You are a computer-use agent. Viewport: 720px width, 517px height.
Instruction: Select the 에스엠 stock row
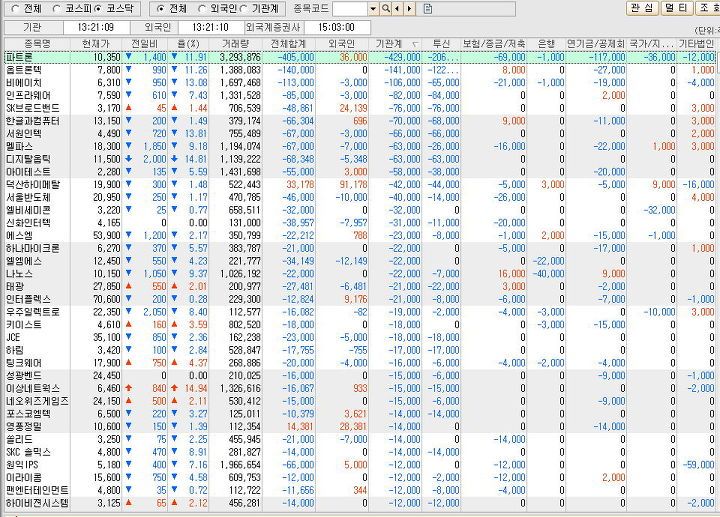(360, 236)
